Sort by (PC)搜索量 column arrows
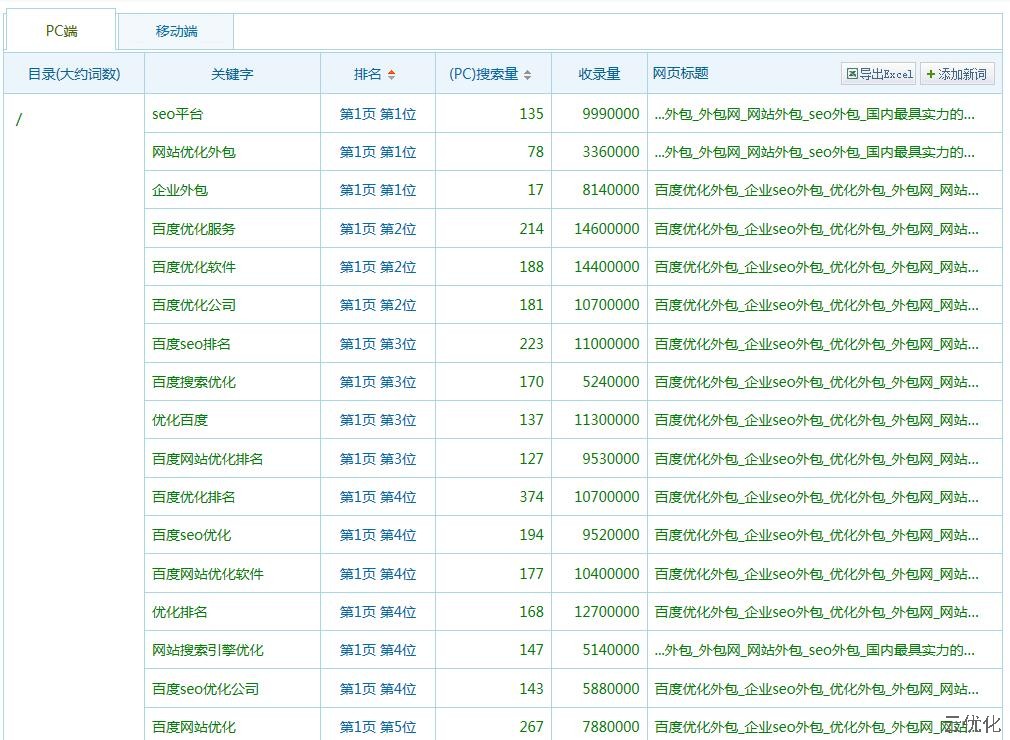The width and height of the screenshot is (1010, 740). [528, 75]
